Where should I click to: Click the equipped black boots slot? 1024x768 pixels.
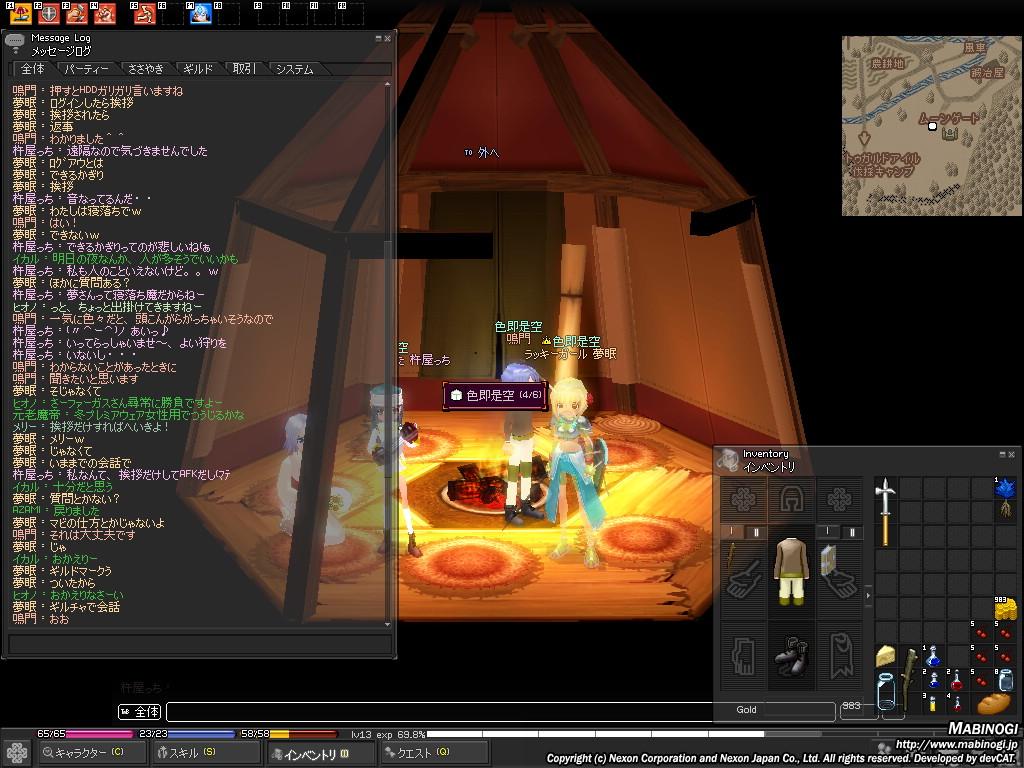coord(791,655)
